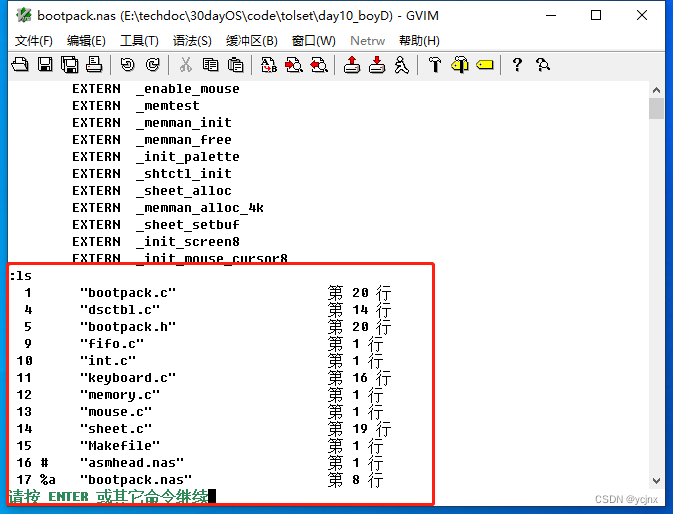The image size is (673, 514).
Task: Click the Print toolbar icon
Action: pyautogui.click(x=94, y=65)
